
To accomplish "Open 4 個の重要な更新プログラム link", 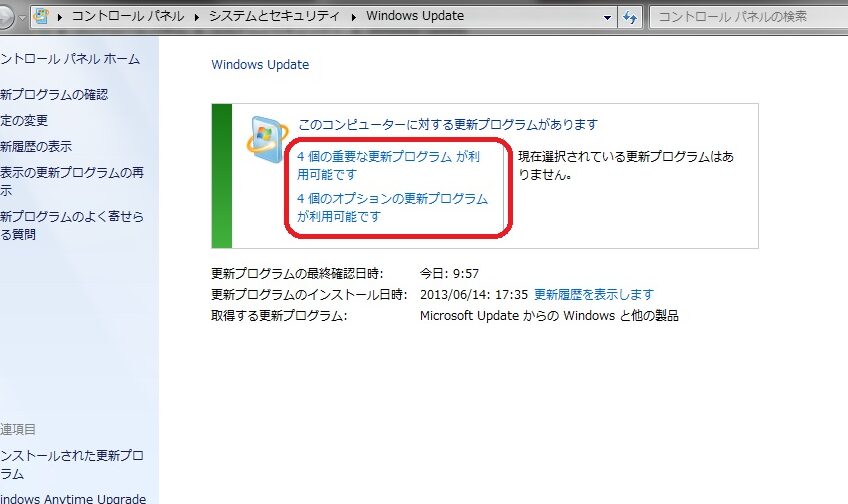I will click(388, 165).
